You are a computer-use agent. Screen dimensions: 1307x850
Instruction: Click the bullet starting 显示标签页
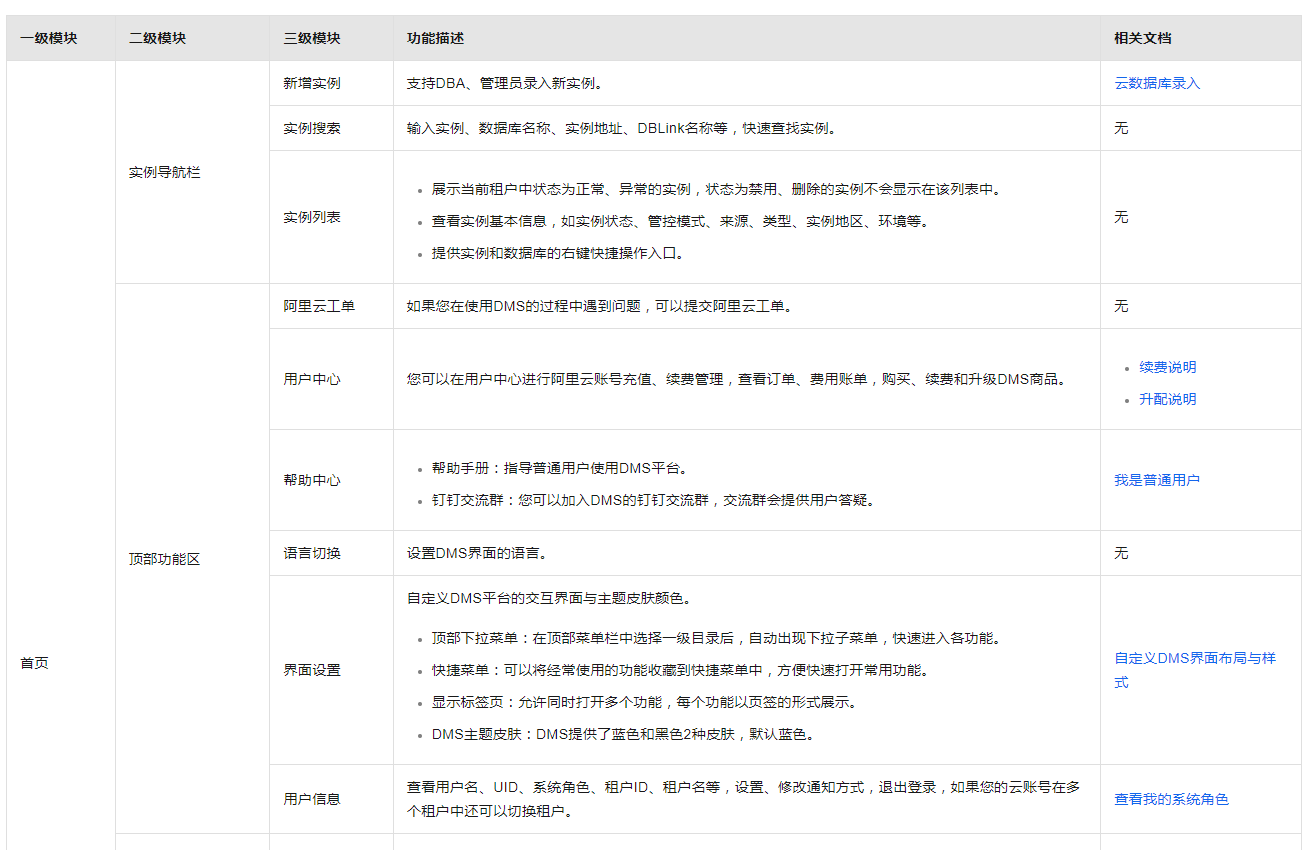point(644,702)
